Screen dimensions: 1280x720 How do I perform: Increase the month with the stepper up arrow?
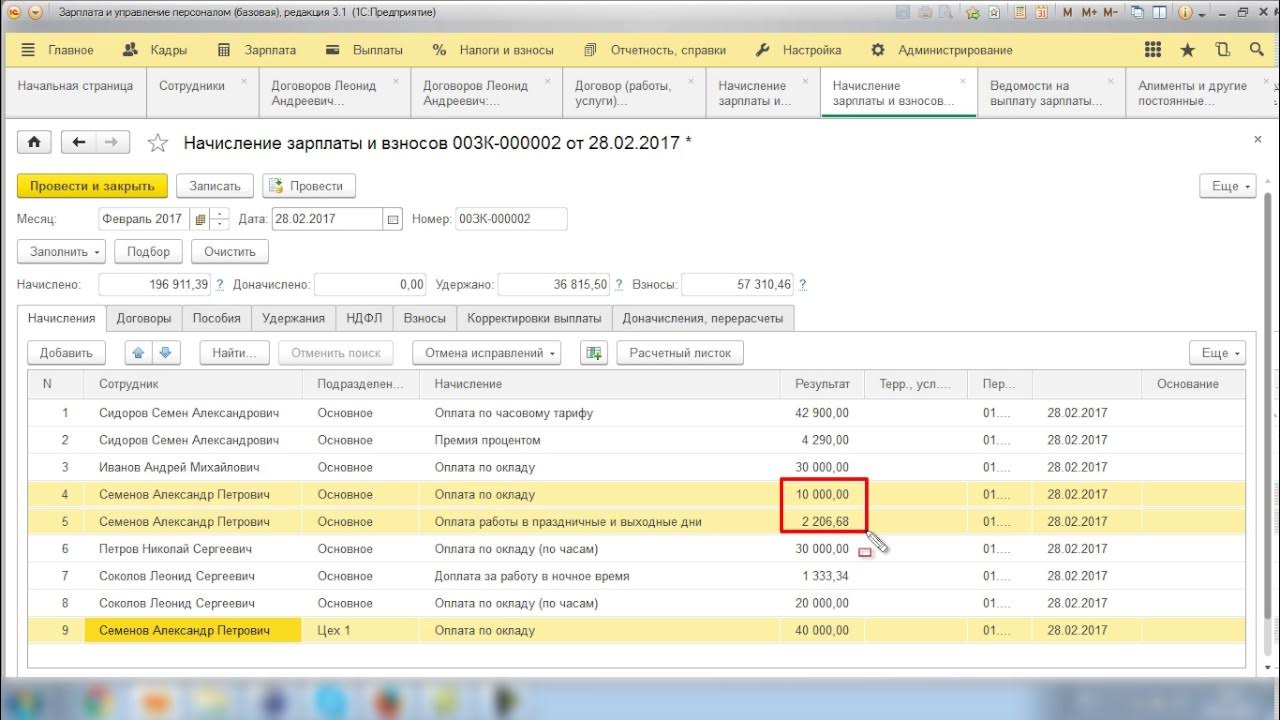[x=220, y=214]
